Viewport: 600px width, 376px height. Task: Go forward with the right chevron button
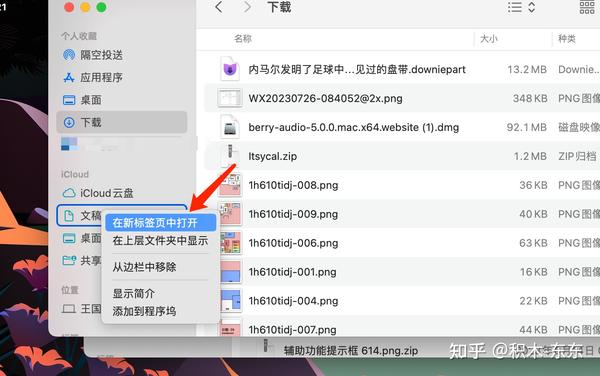coord(248,7)
